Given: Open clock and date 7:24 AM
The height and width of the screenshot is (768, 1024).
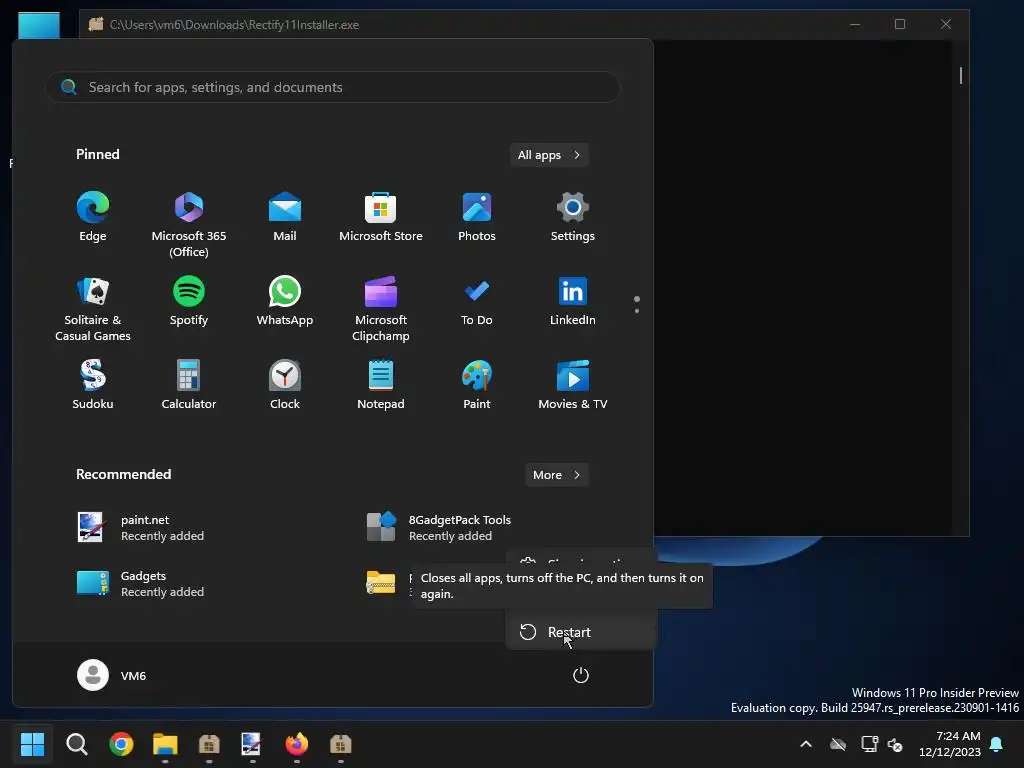Looking at the screenshot, I should (950, 744).
